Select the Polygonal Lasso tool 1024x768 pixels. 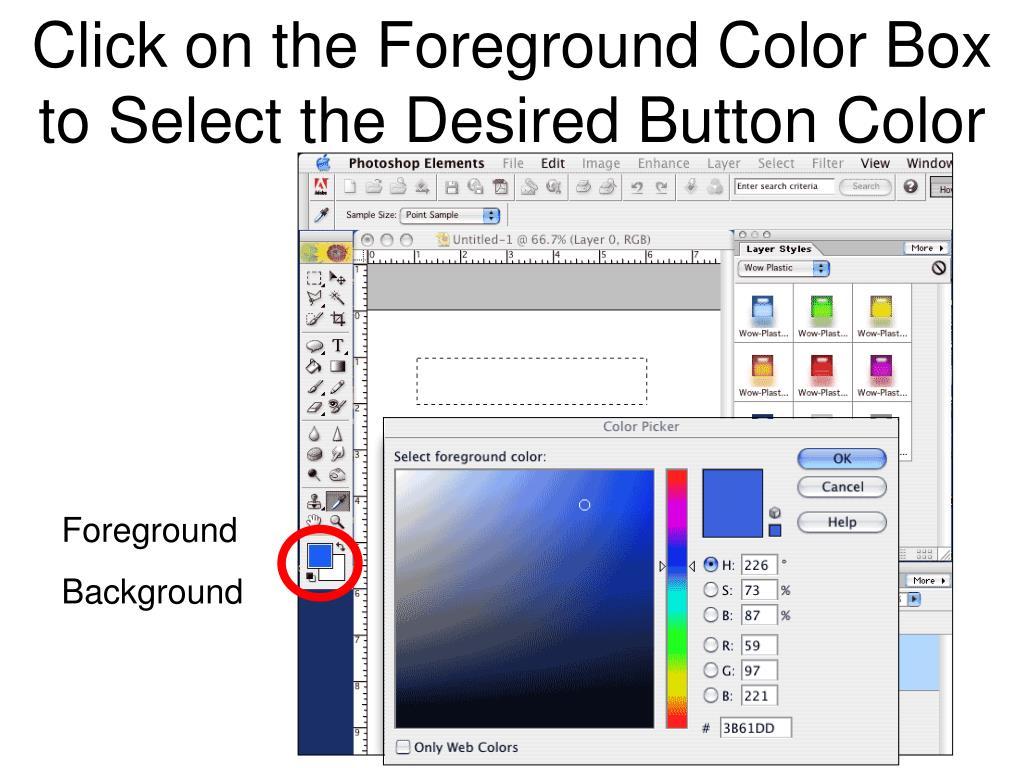(x=315, y=298)
